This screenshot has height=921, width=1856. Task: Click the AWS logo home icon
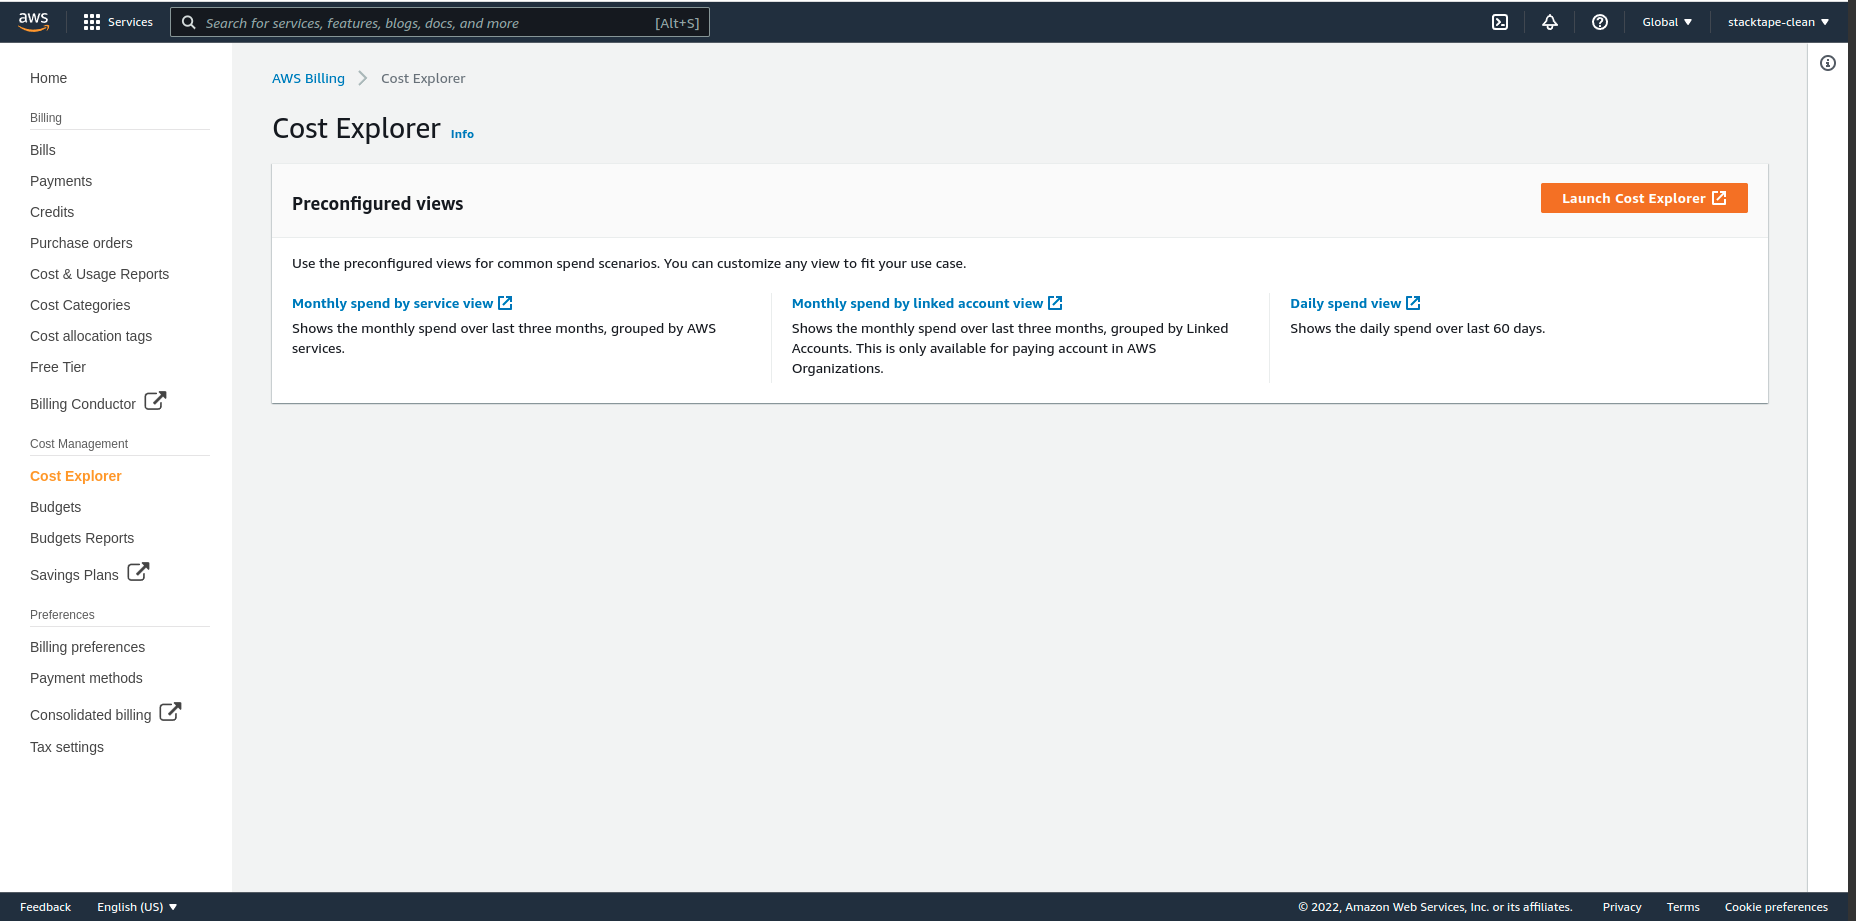click(x=33, y=22)
